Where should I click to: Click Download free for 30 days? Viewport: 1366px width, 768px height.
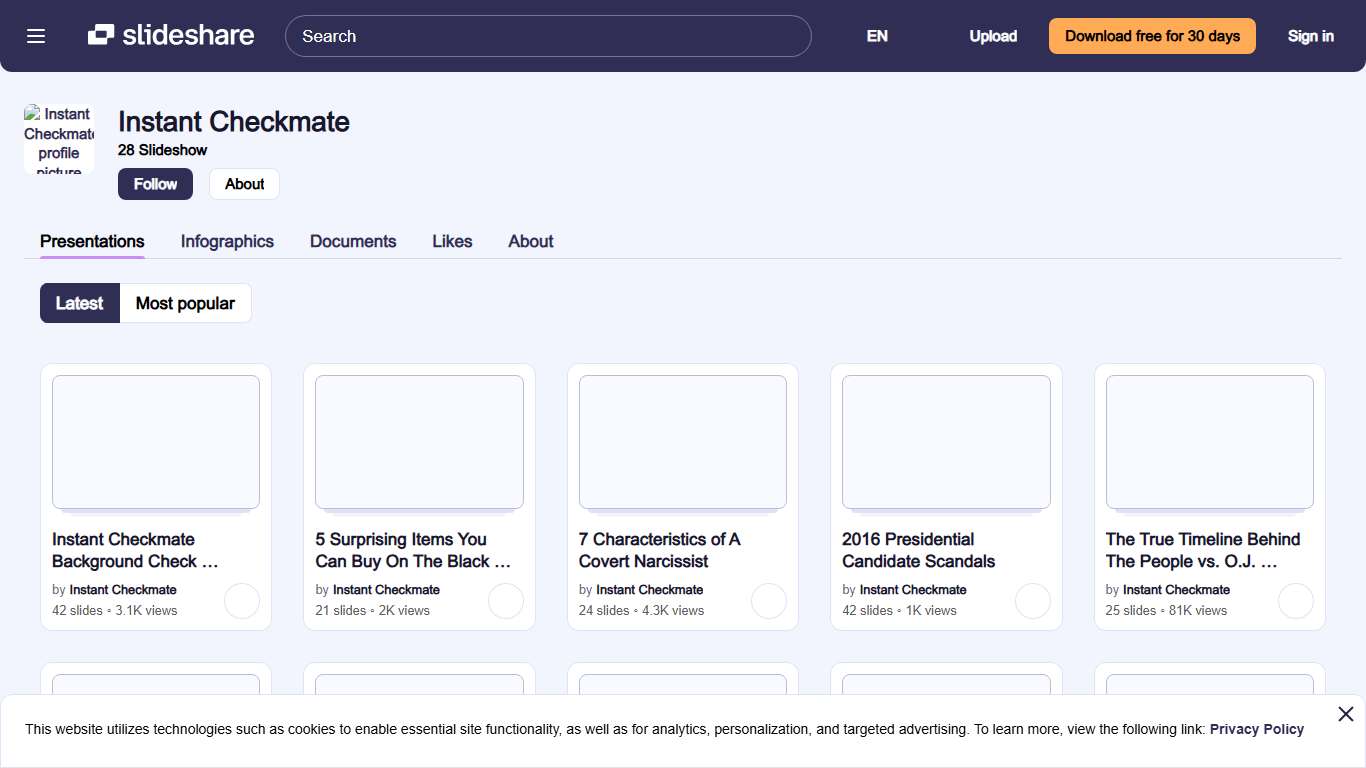[x=1152, y=36]
